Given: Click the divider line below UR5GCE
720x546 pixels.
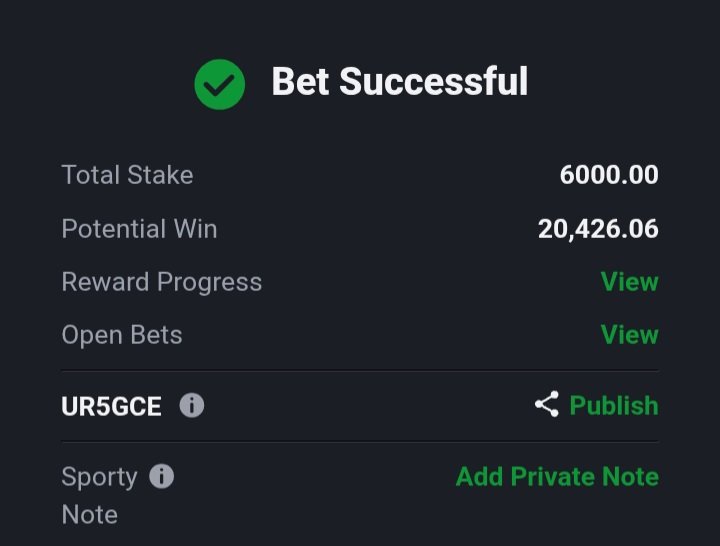Looking at the screenshot, I should [360, 442].
